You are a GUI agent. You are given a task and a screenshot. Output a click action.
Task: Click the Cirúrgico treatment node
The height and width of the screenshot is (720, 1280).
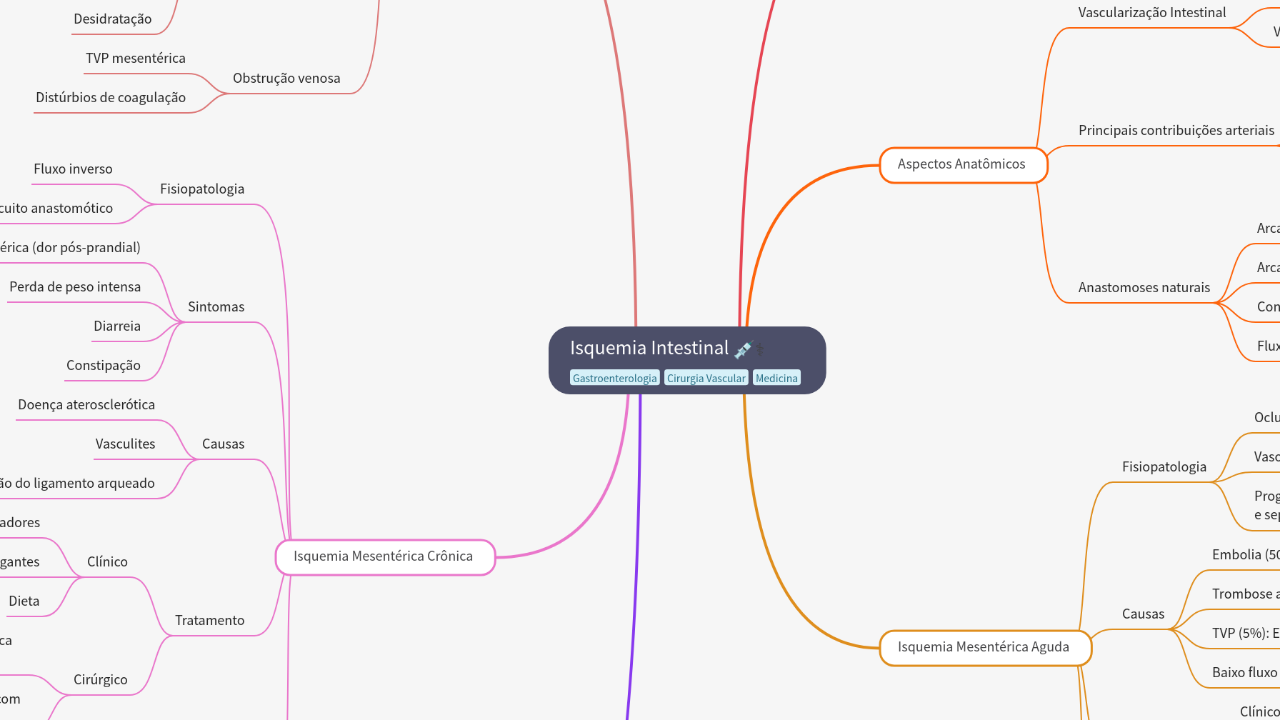click(100, 680)
